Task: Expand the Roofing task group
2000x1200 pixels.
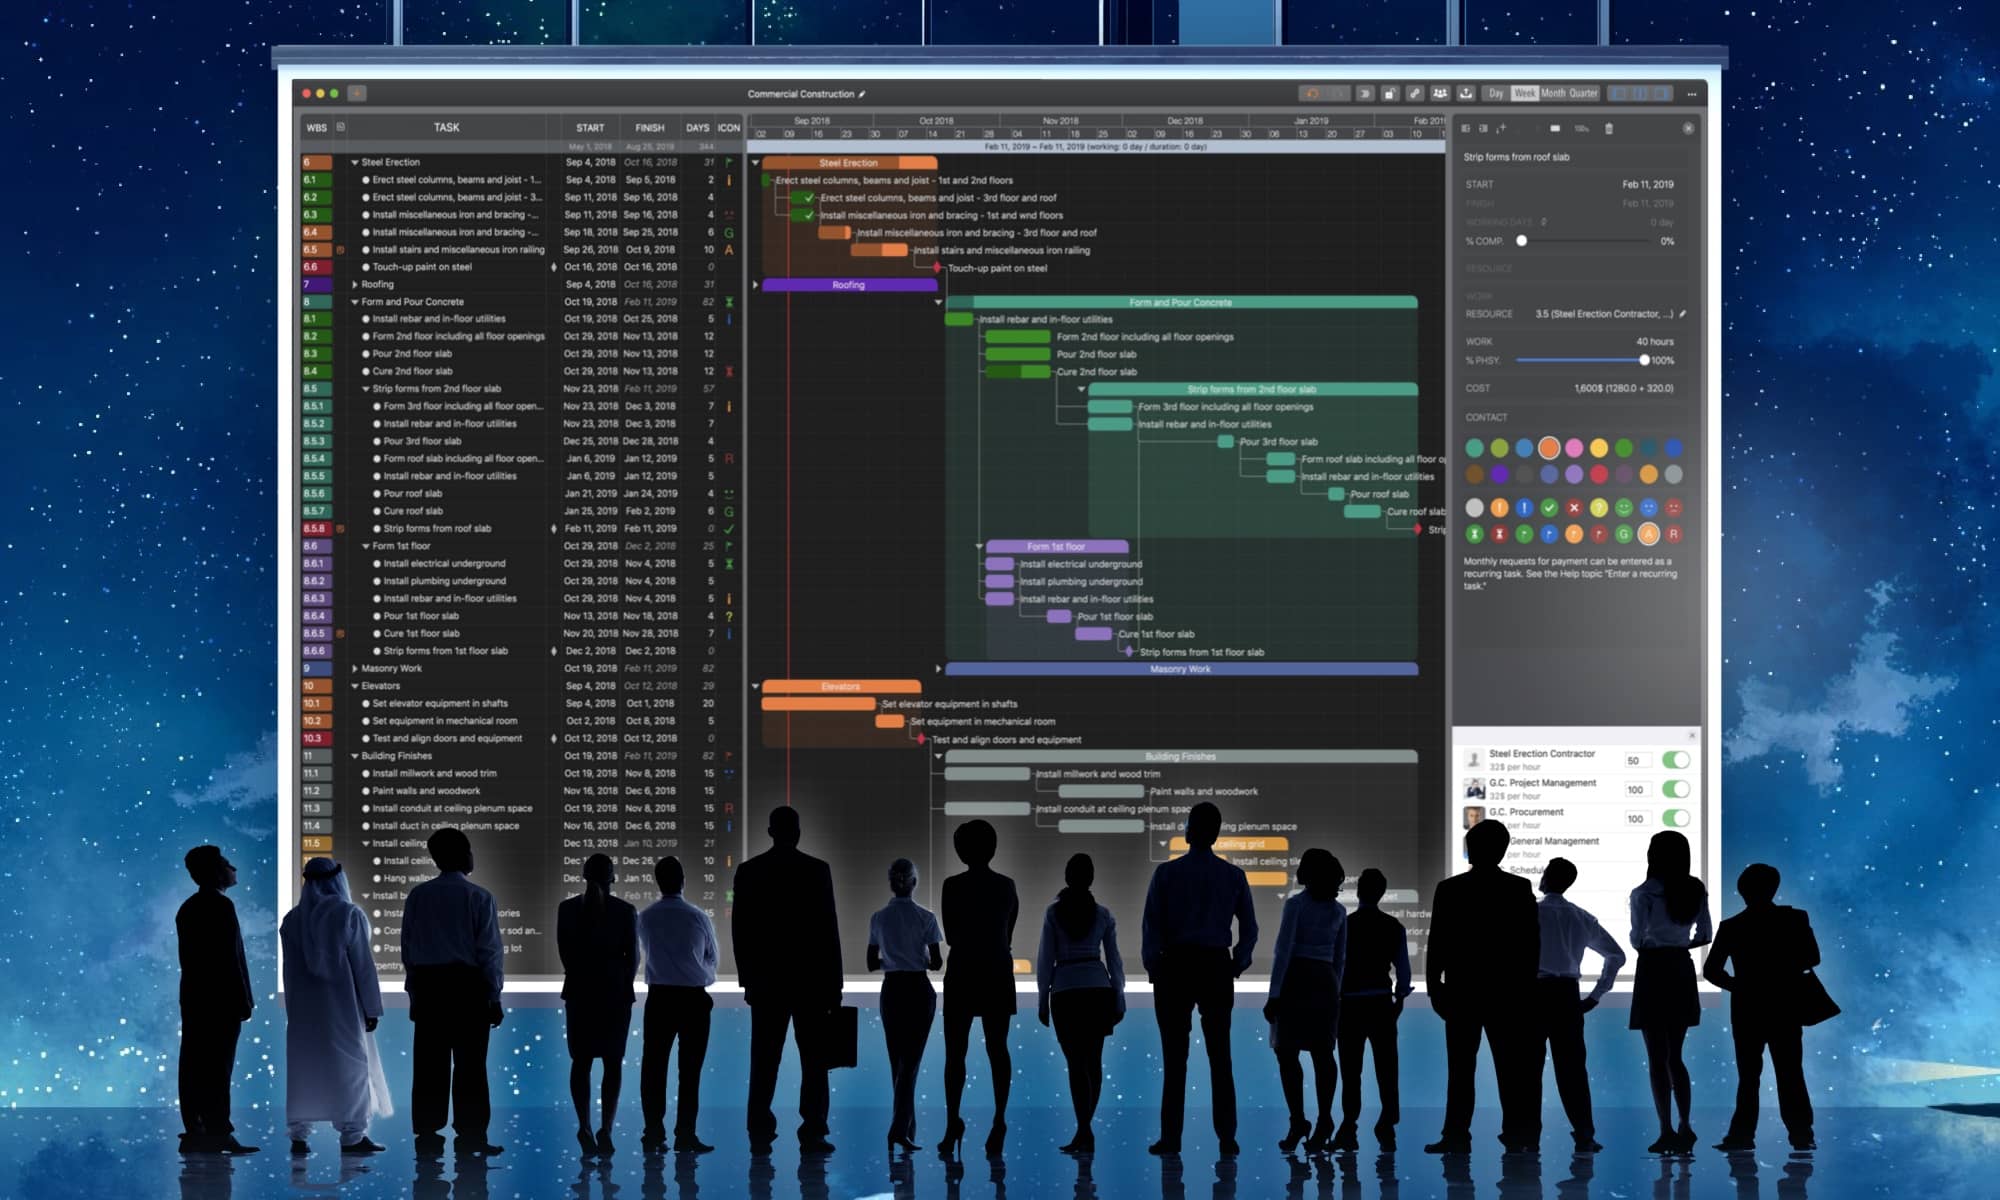Action: click(355, 284)
